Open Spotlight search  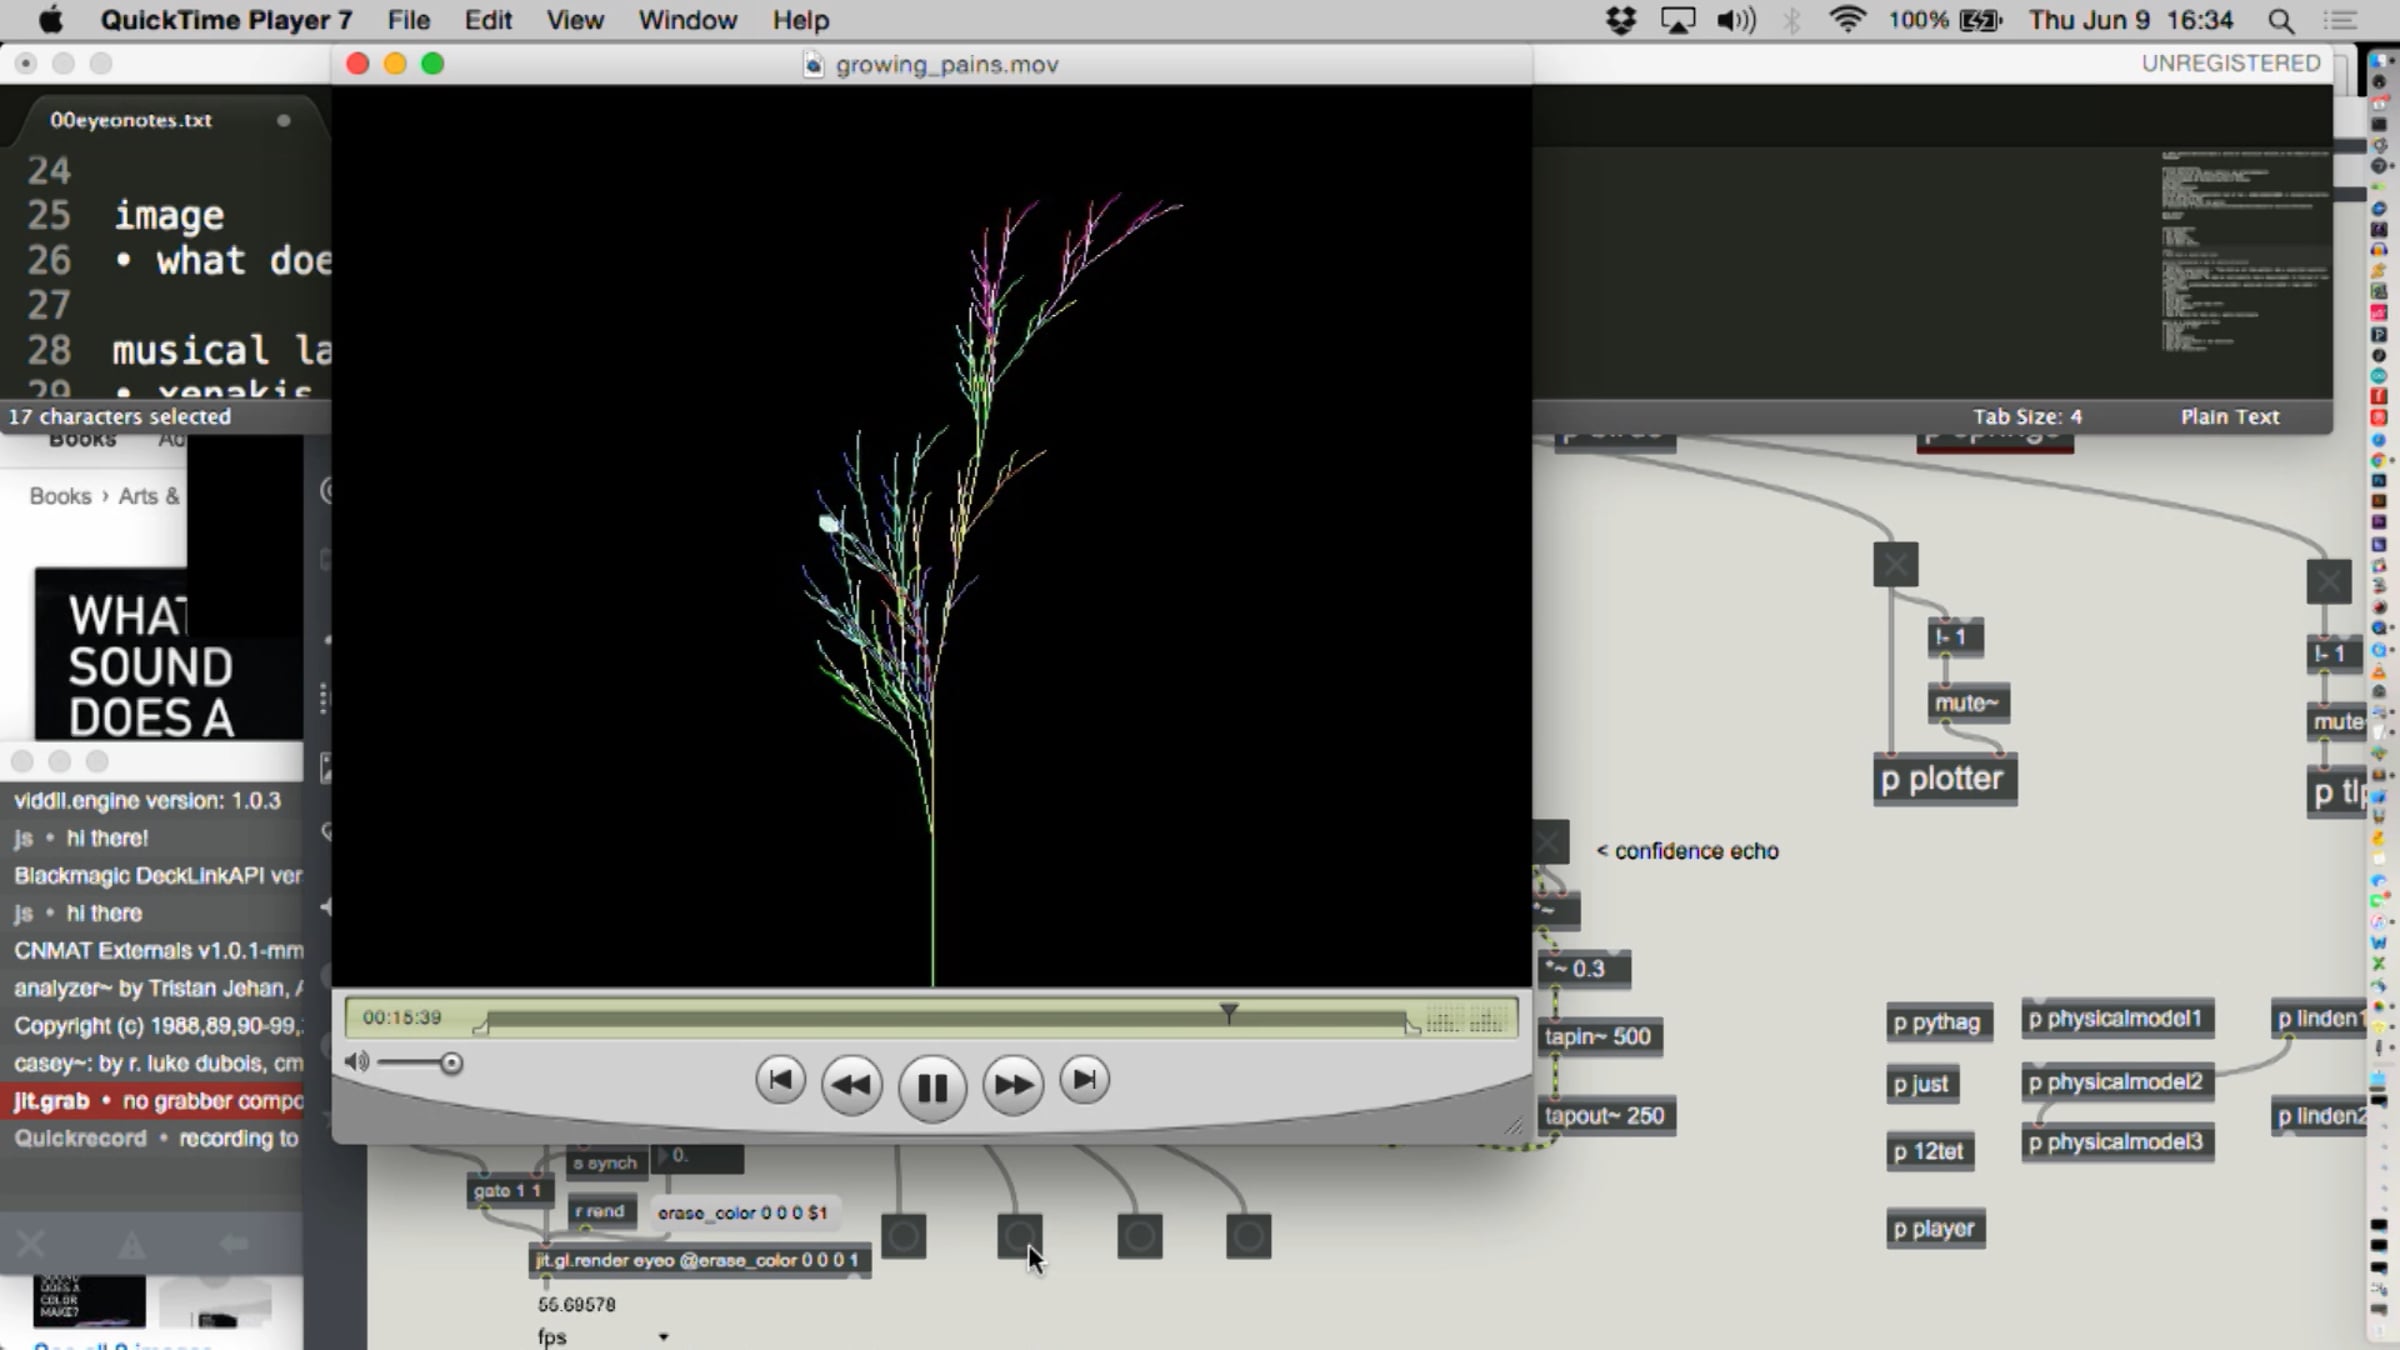pos(2281,21)
